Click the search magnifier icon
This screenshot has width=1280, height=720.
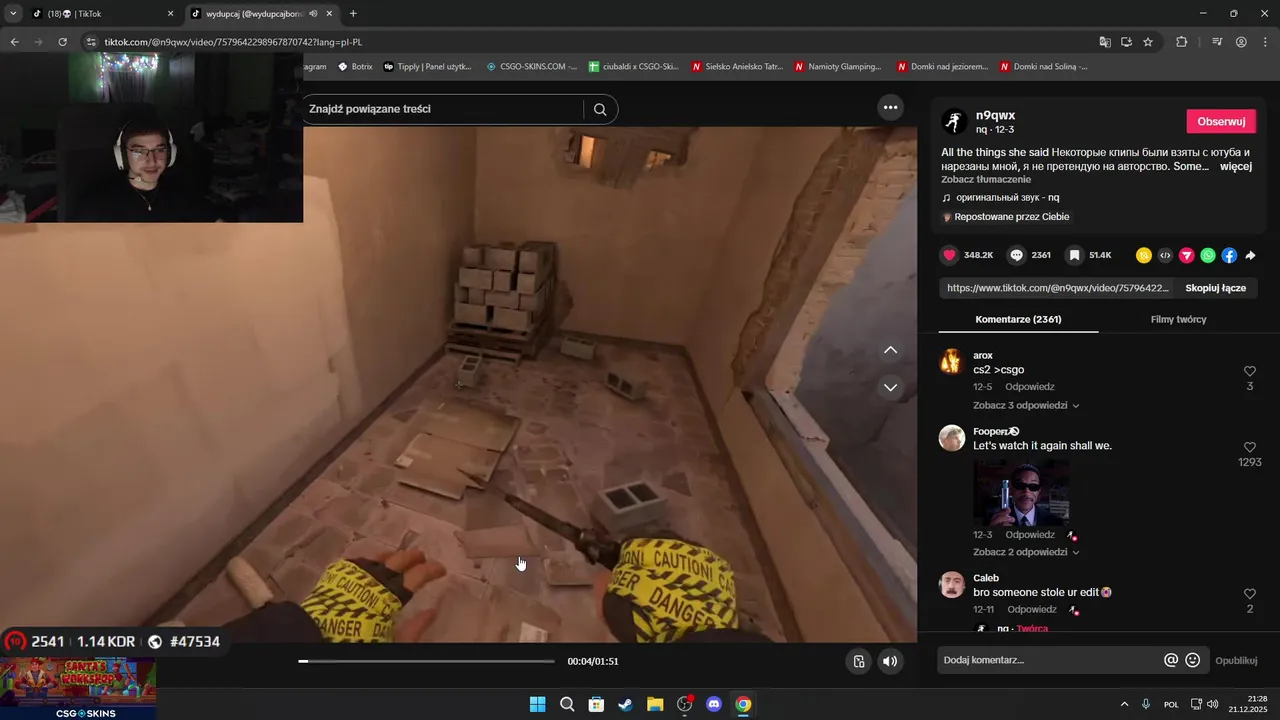(x=600, y=109)
